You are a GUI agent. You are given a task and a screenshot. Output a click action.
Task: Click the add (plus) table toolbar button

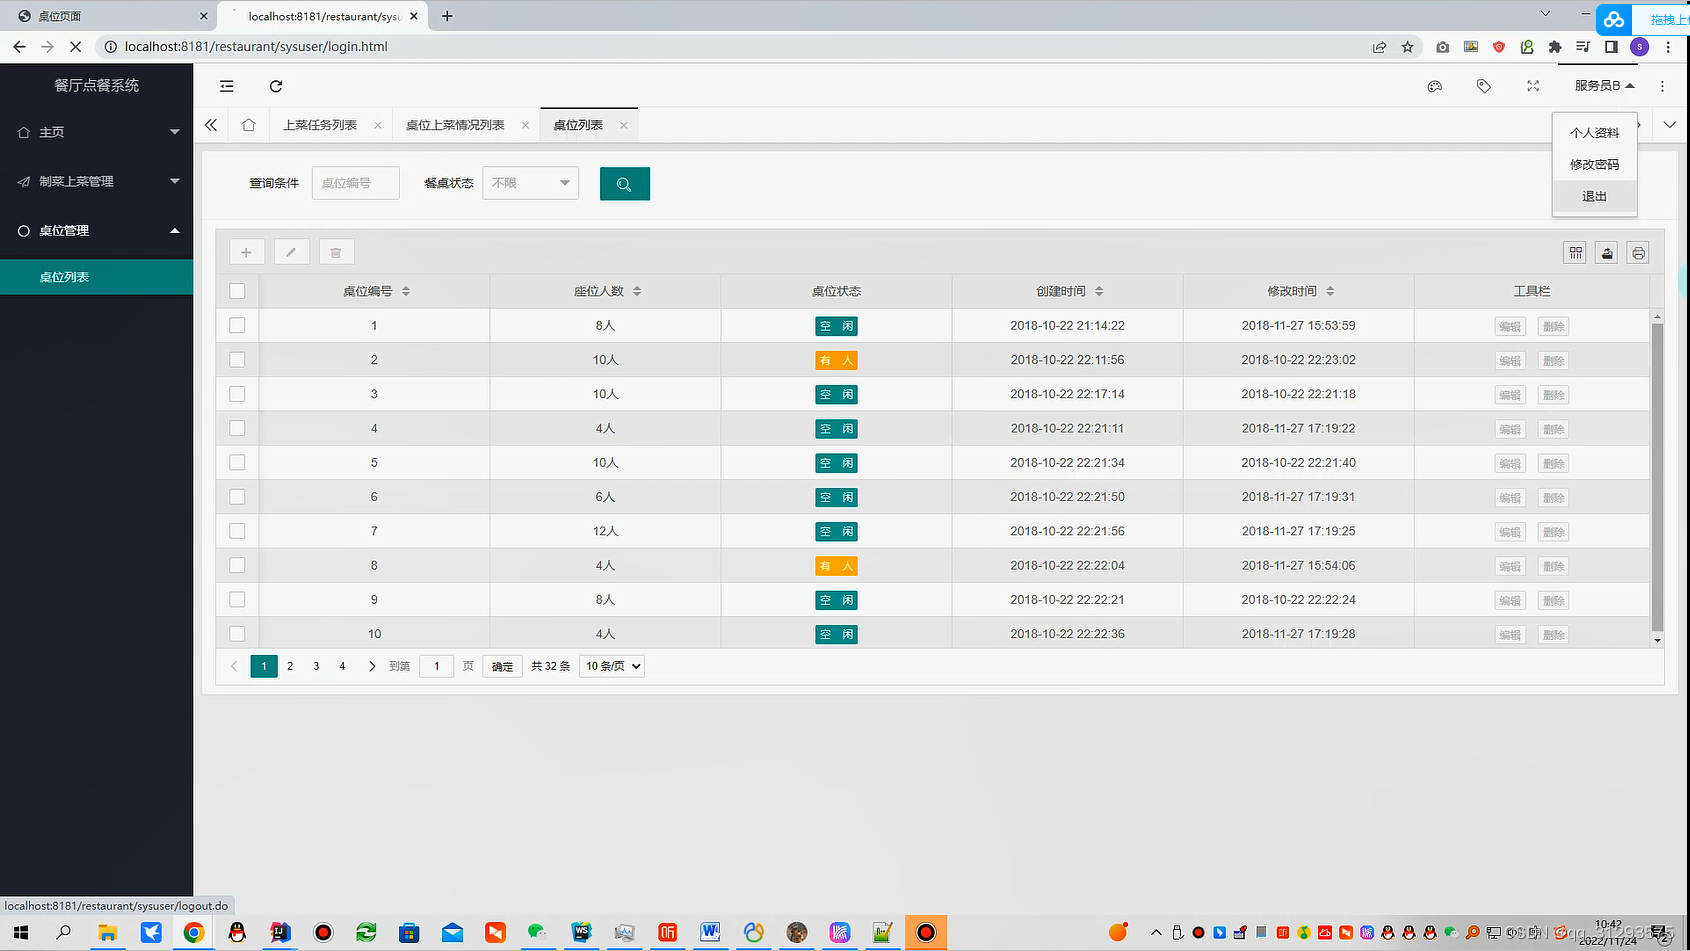pyautogui.click(x=246, y=252)
